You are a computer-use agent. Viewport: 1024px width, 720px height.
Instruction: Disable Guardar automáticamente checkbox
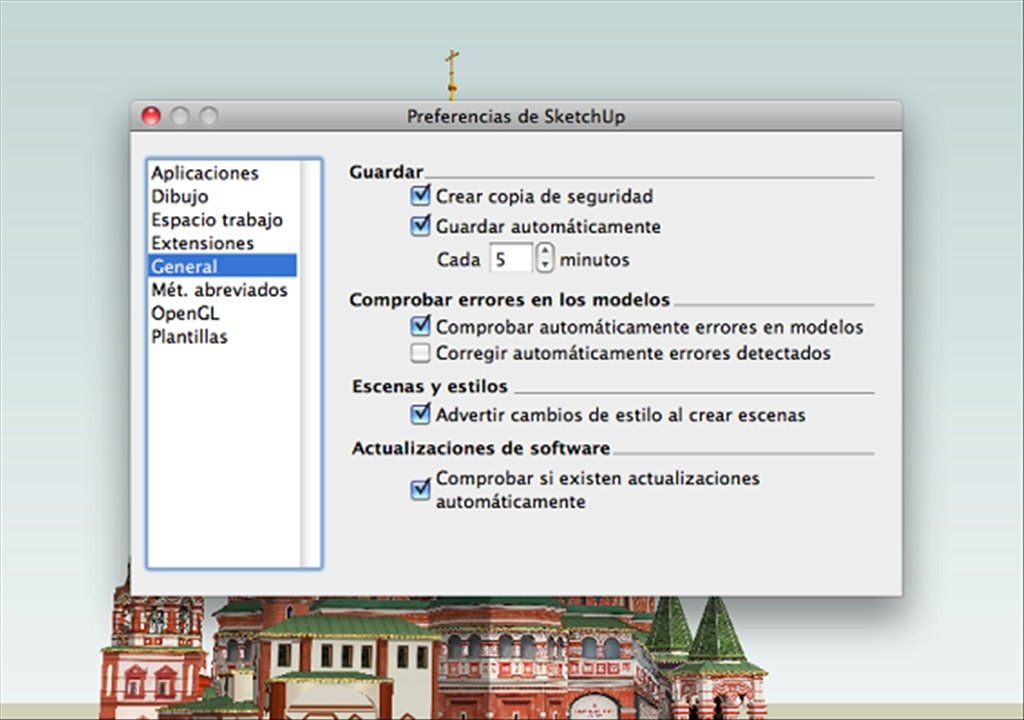pos(420,225)
